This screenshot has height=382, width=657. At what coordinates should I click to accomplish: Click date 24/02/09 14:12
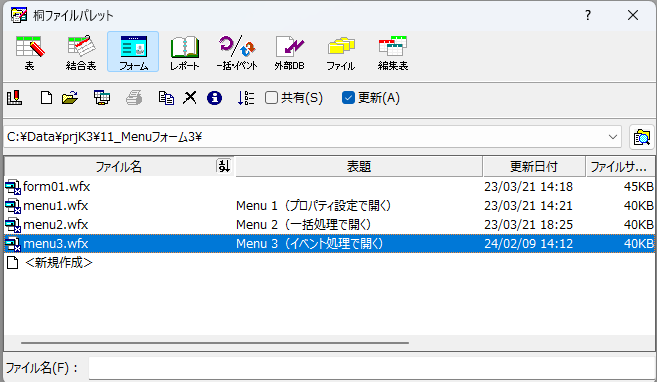528,244
